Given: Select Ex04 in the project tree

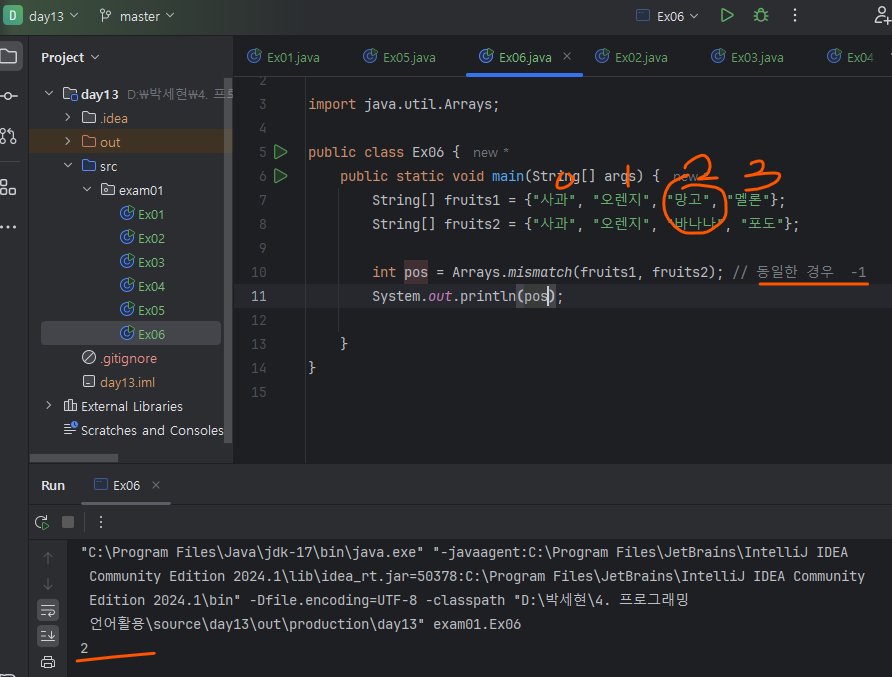Looking at the screenshot, I should 142,286.
